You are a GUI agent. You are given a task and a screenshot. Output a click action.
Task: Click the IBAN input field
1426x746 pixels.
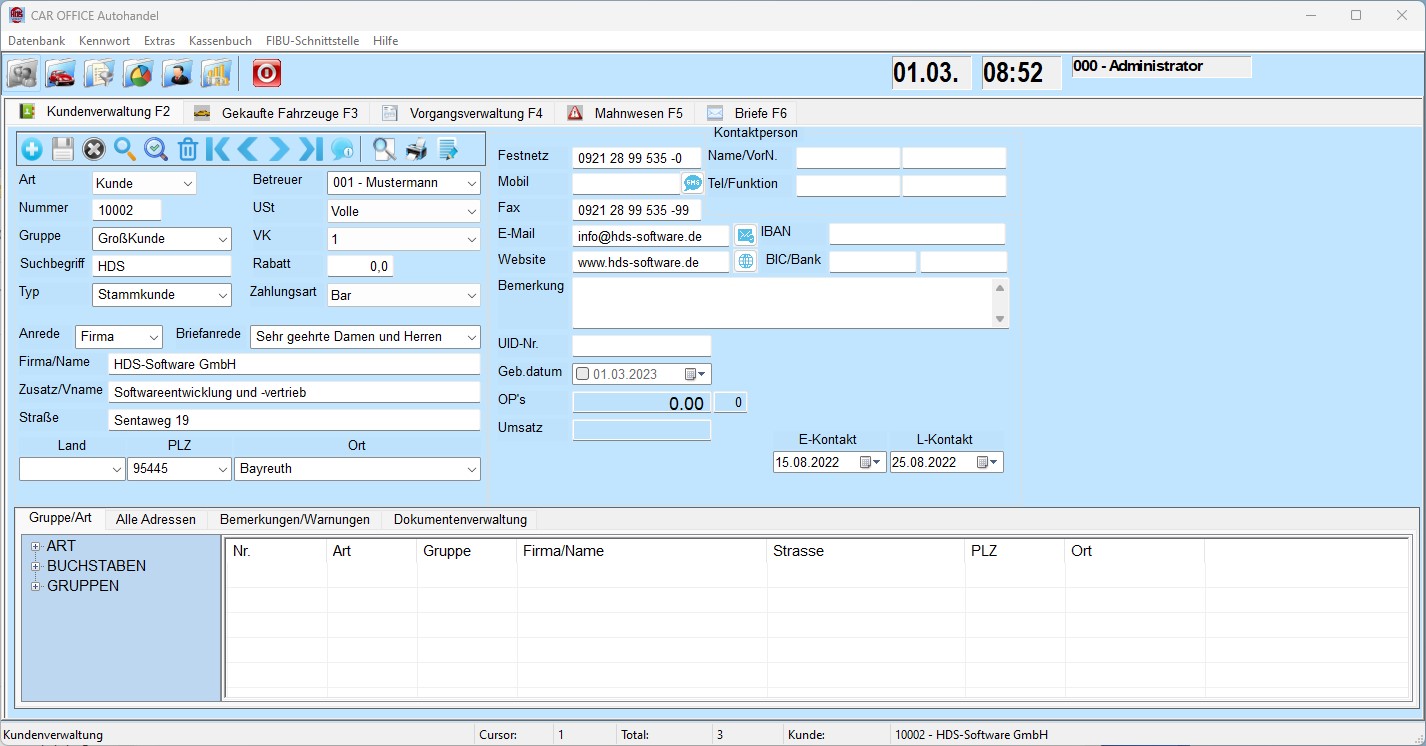[x=917, y=233]
